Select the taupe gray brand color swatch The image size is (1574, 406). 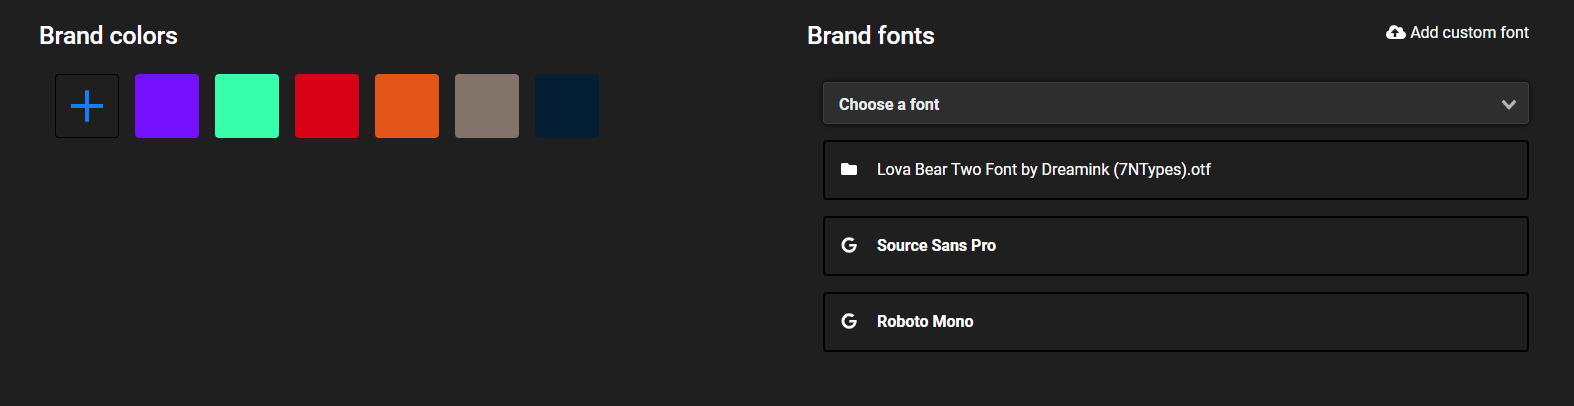[487, 106]
